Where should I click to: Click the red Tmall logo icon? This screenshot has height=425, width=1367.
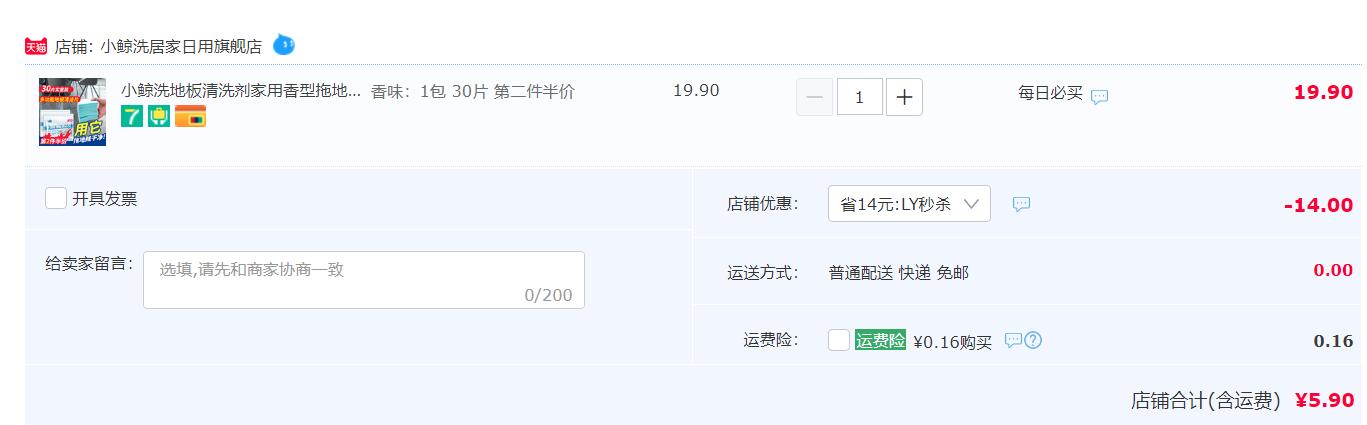tap(36, 47)
